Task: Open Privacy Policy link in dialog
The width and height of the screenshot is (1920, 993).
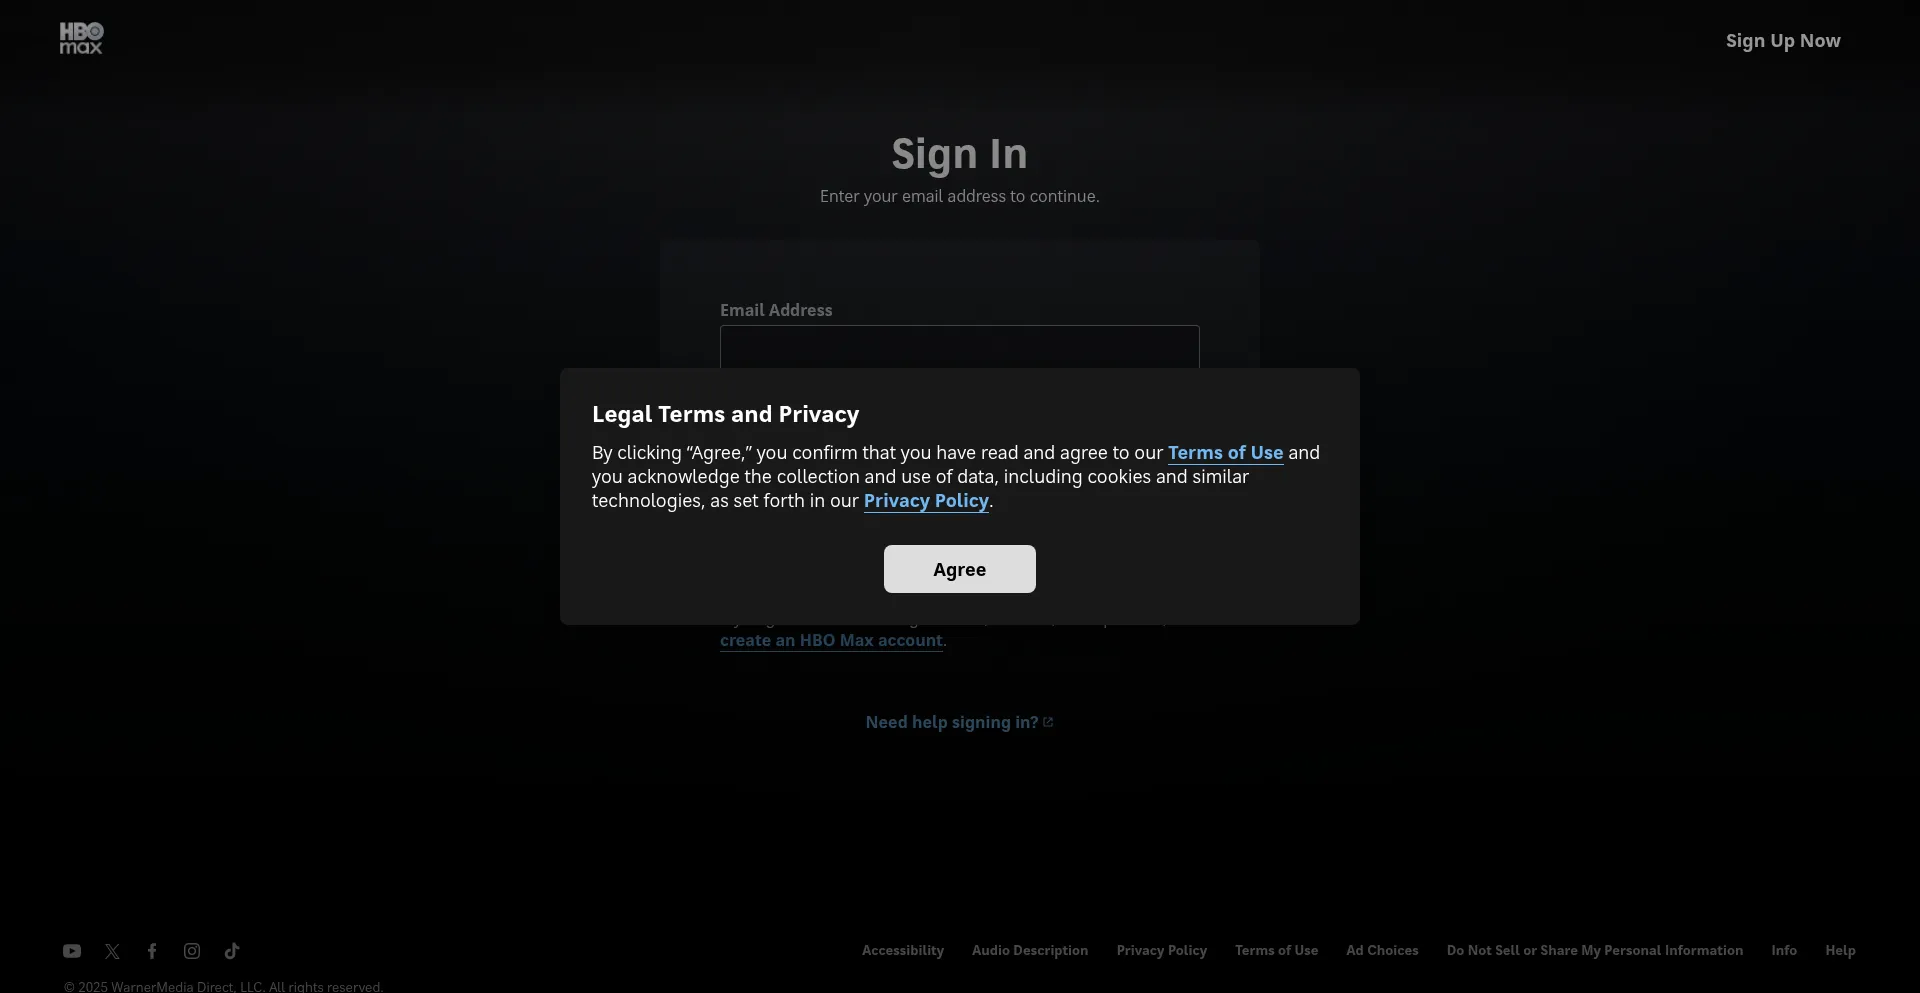Action: [926, 501]
